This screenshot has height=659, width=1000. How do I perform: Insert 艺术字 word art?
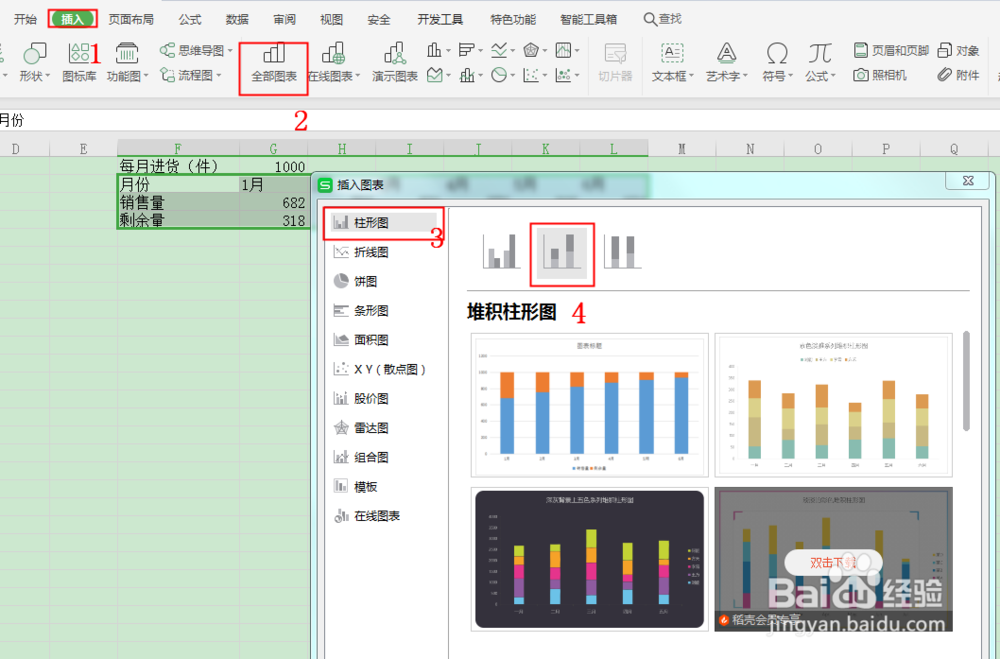tap(726, 63)
